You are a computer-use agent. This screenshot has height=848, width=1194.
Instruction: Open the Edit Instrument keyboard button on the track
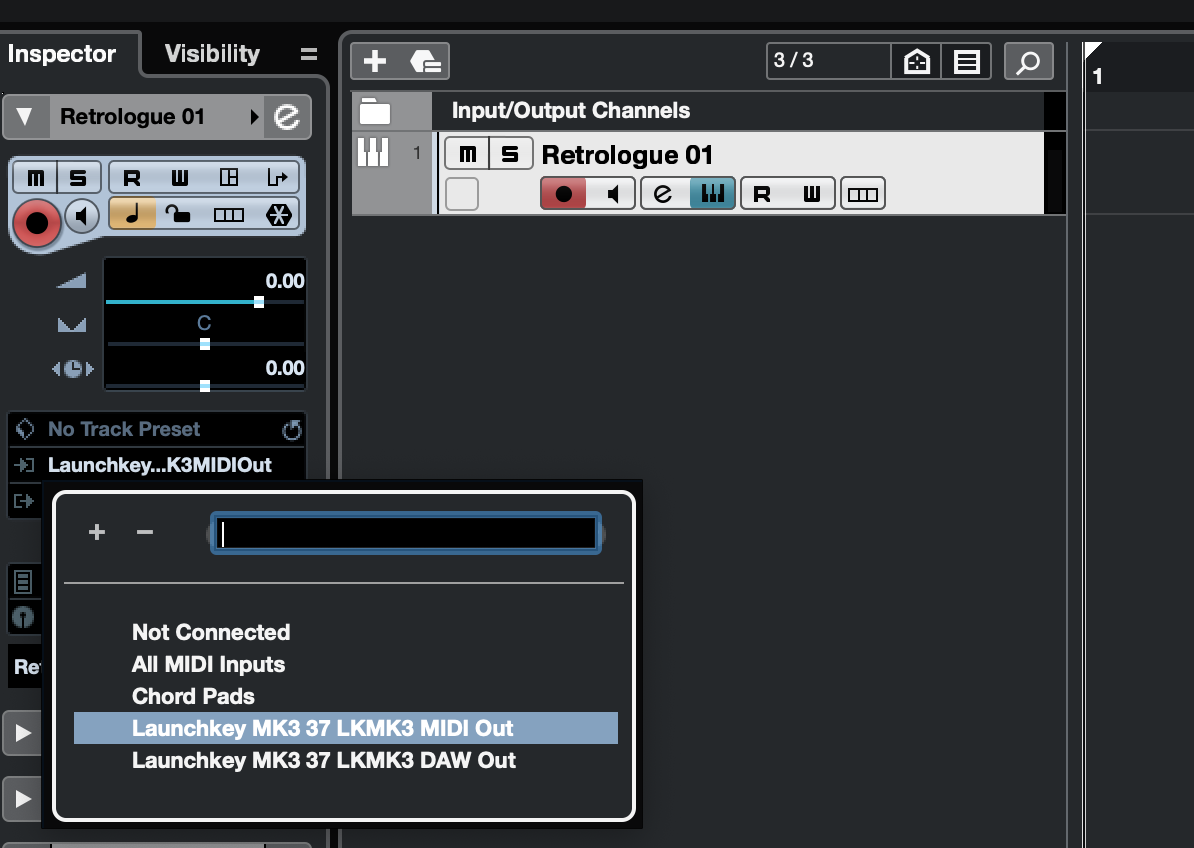tap(713, 194)
